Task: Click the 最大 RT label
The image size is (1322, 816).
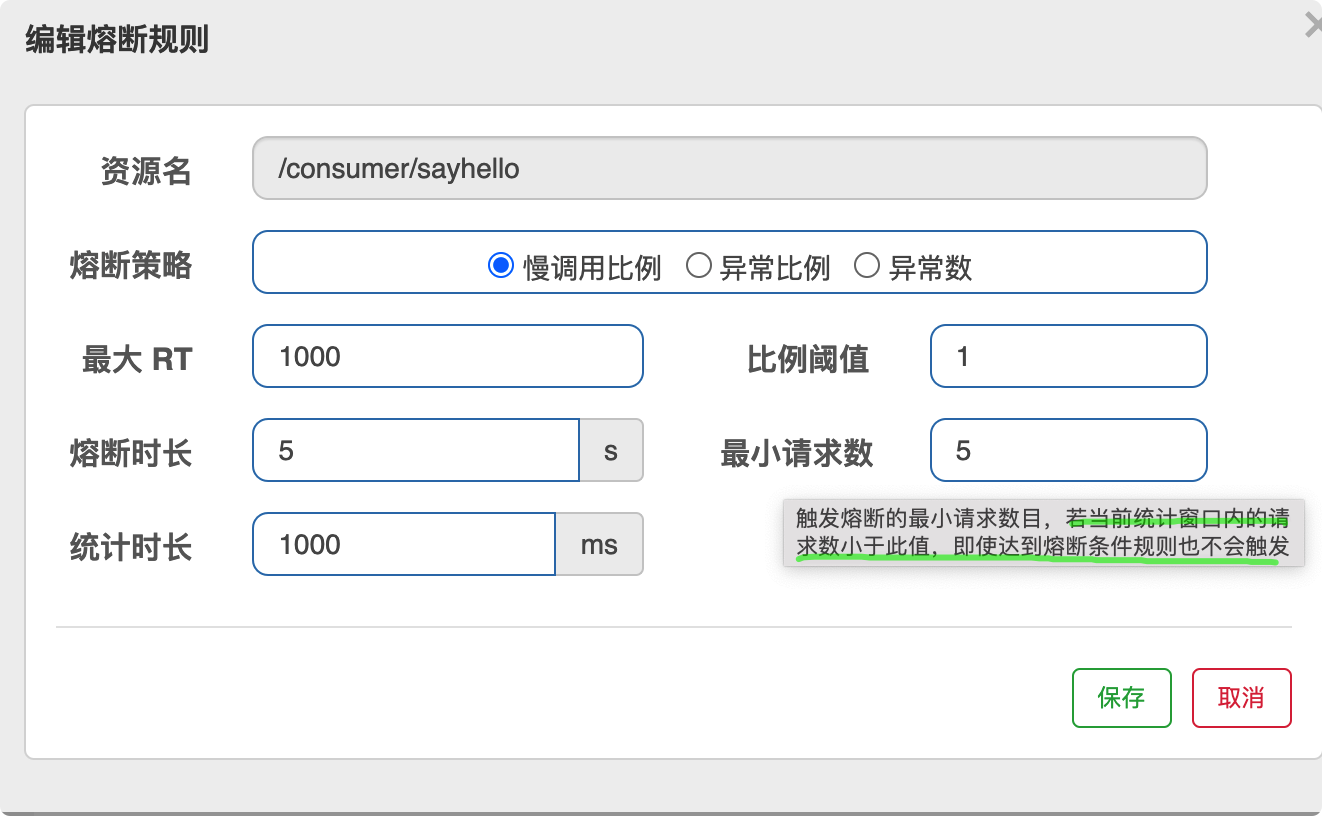Action: 137,360
